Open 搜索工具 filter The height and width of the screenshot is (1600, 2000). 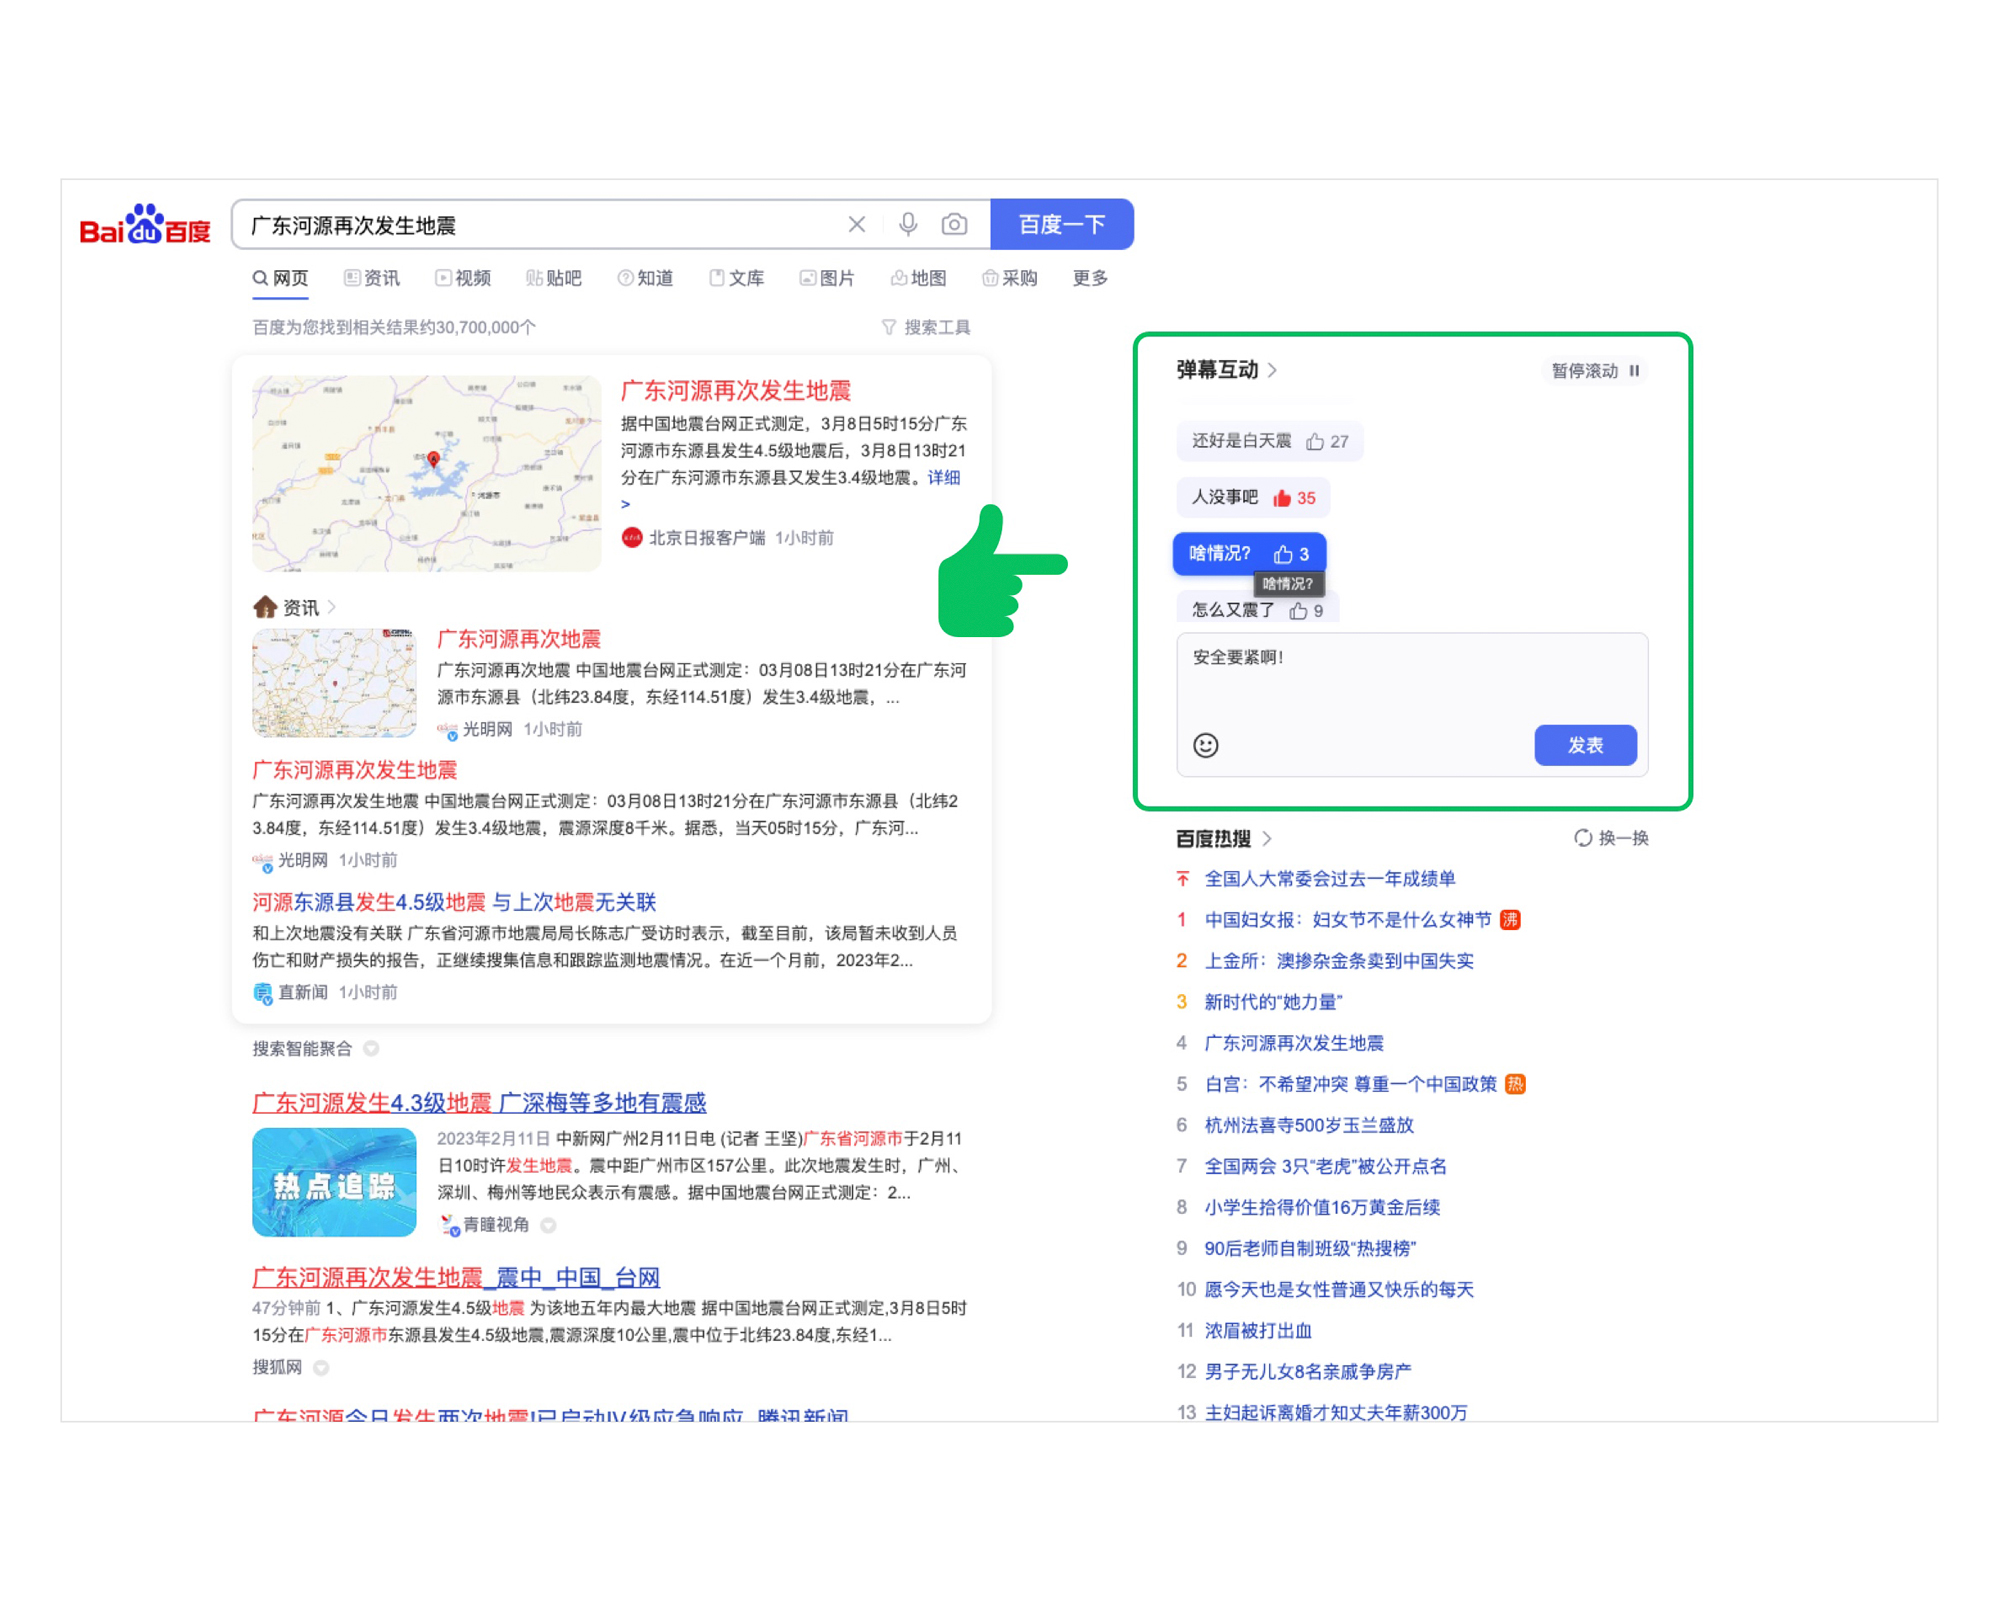coord(926,327)
